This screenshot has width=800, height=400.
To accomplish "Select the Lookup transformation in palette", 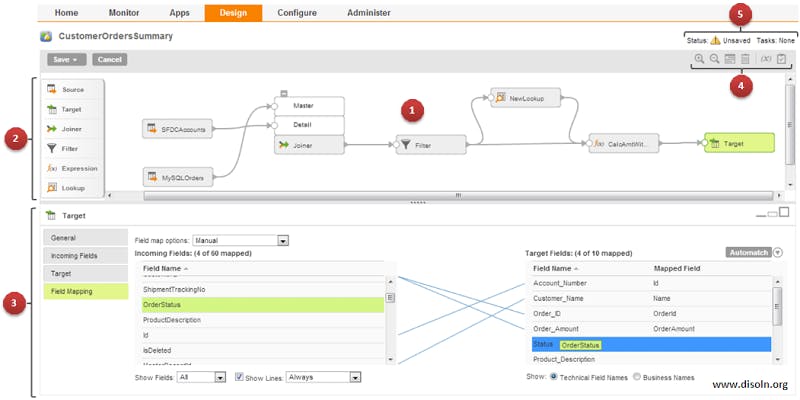I will 73,188.
